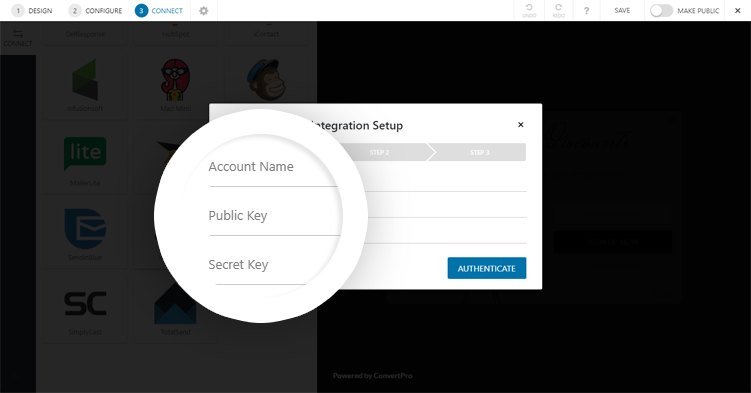This screenshot has height=393, width=751.
Task: Select the Infusionsoft integration icon
Action: (85, 80)
